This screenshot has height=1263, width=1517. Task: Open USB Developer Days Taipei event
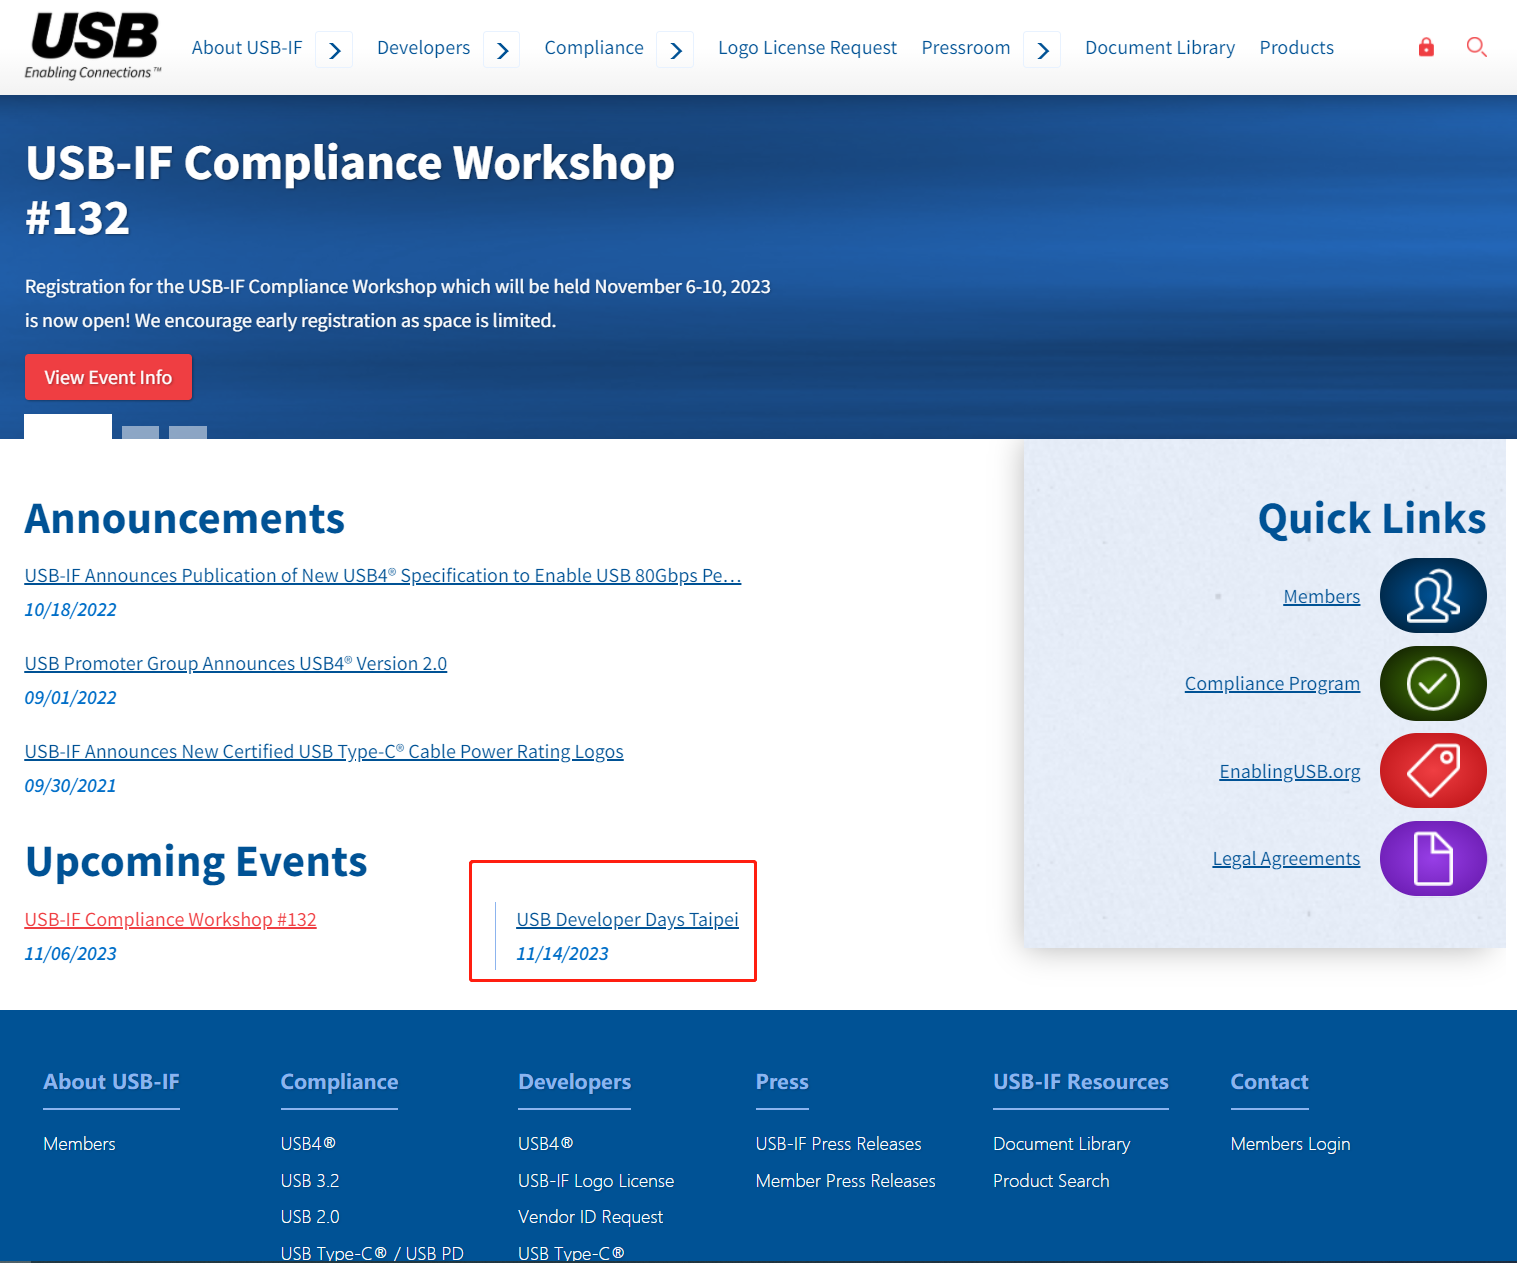tap(628, 920)
